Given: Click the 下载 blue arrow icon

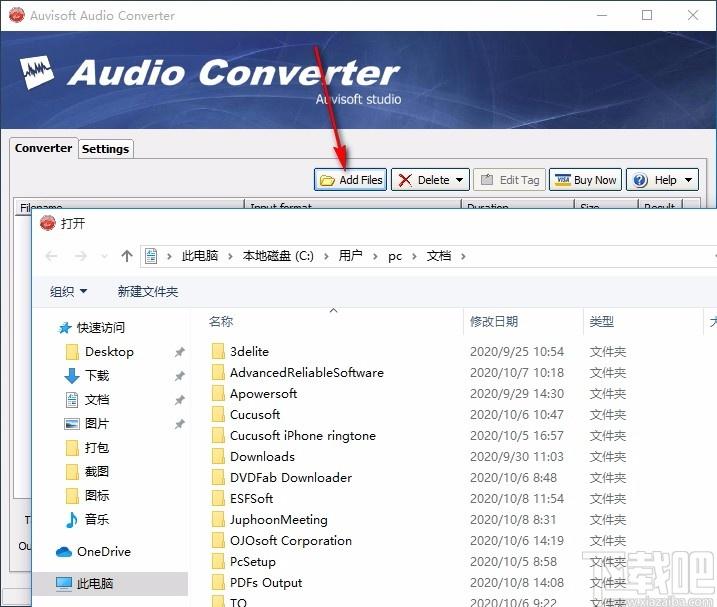Looking at the screenshot, I should pos(72,376).
